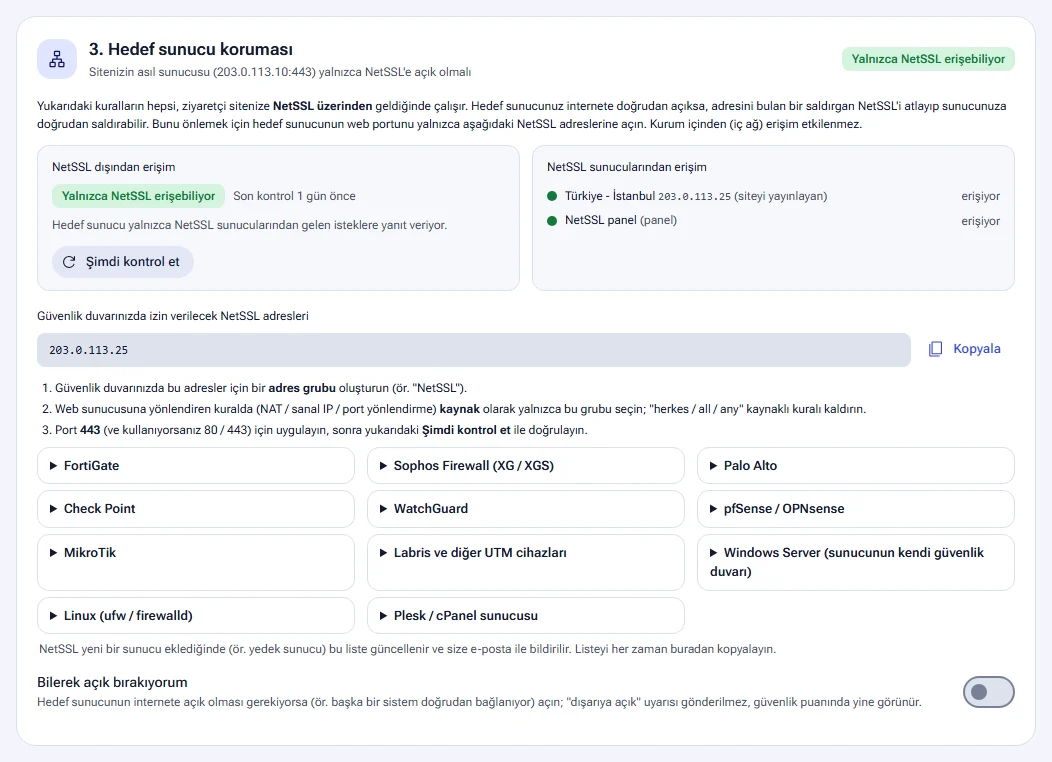Show the Linux (ufw / firewalld) instructions
The width and height of the screenshot is (1052, 762).
click(196, 615)
